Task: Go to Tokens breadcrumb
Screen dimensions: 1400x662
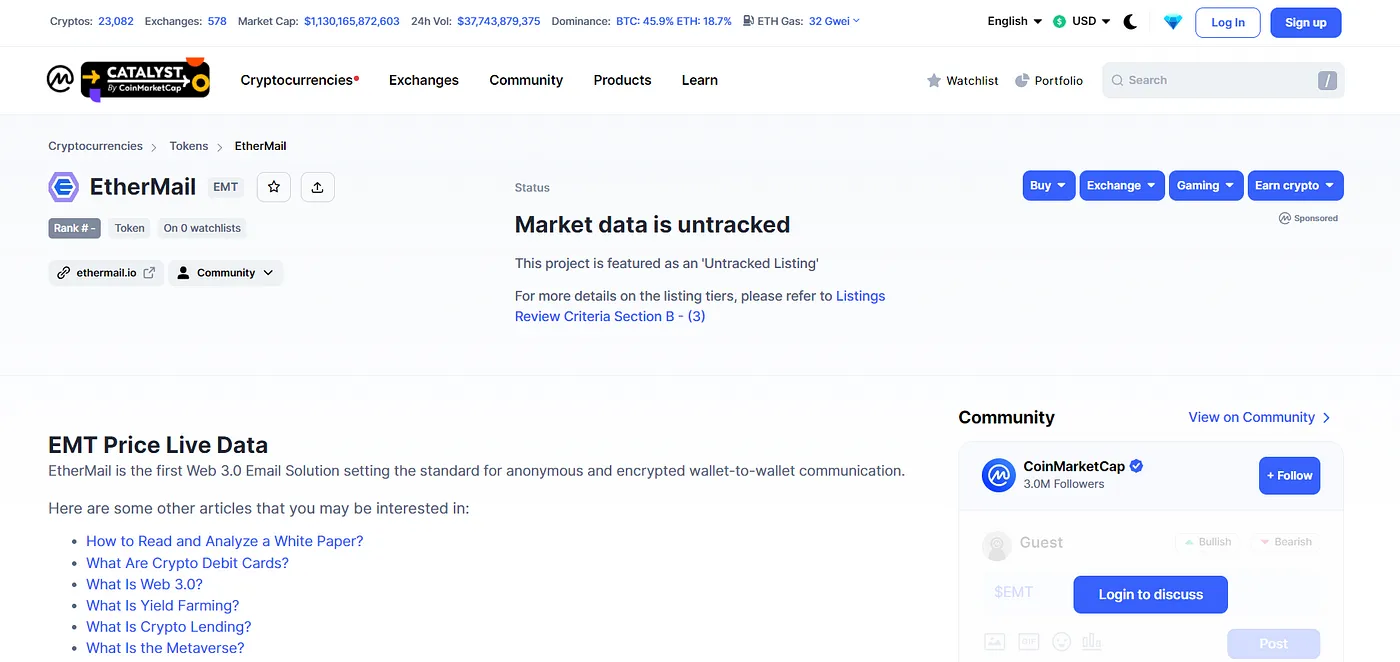Action: [x=189, y=146]
